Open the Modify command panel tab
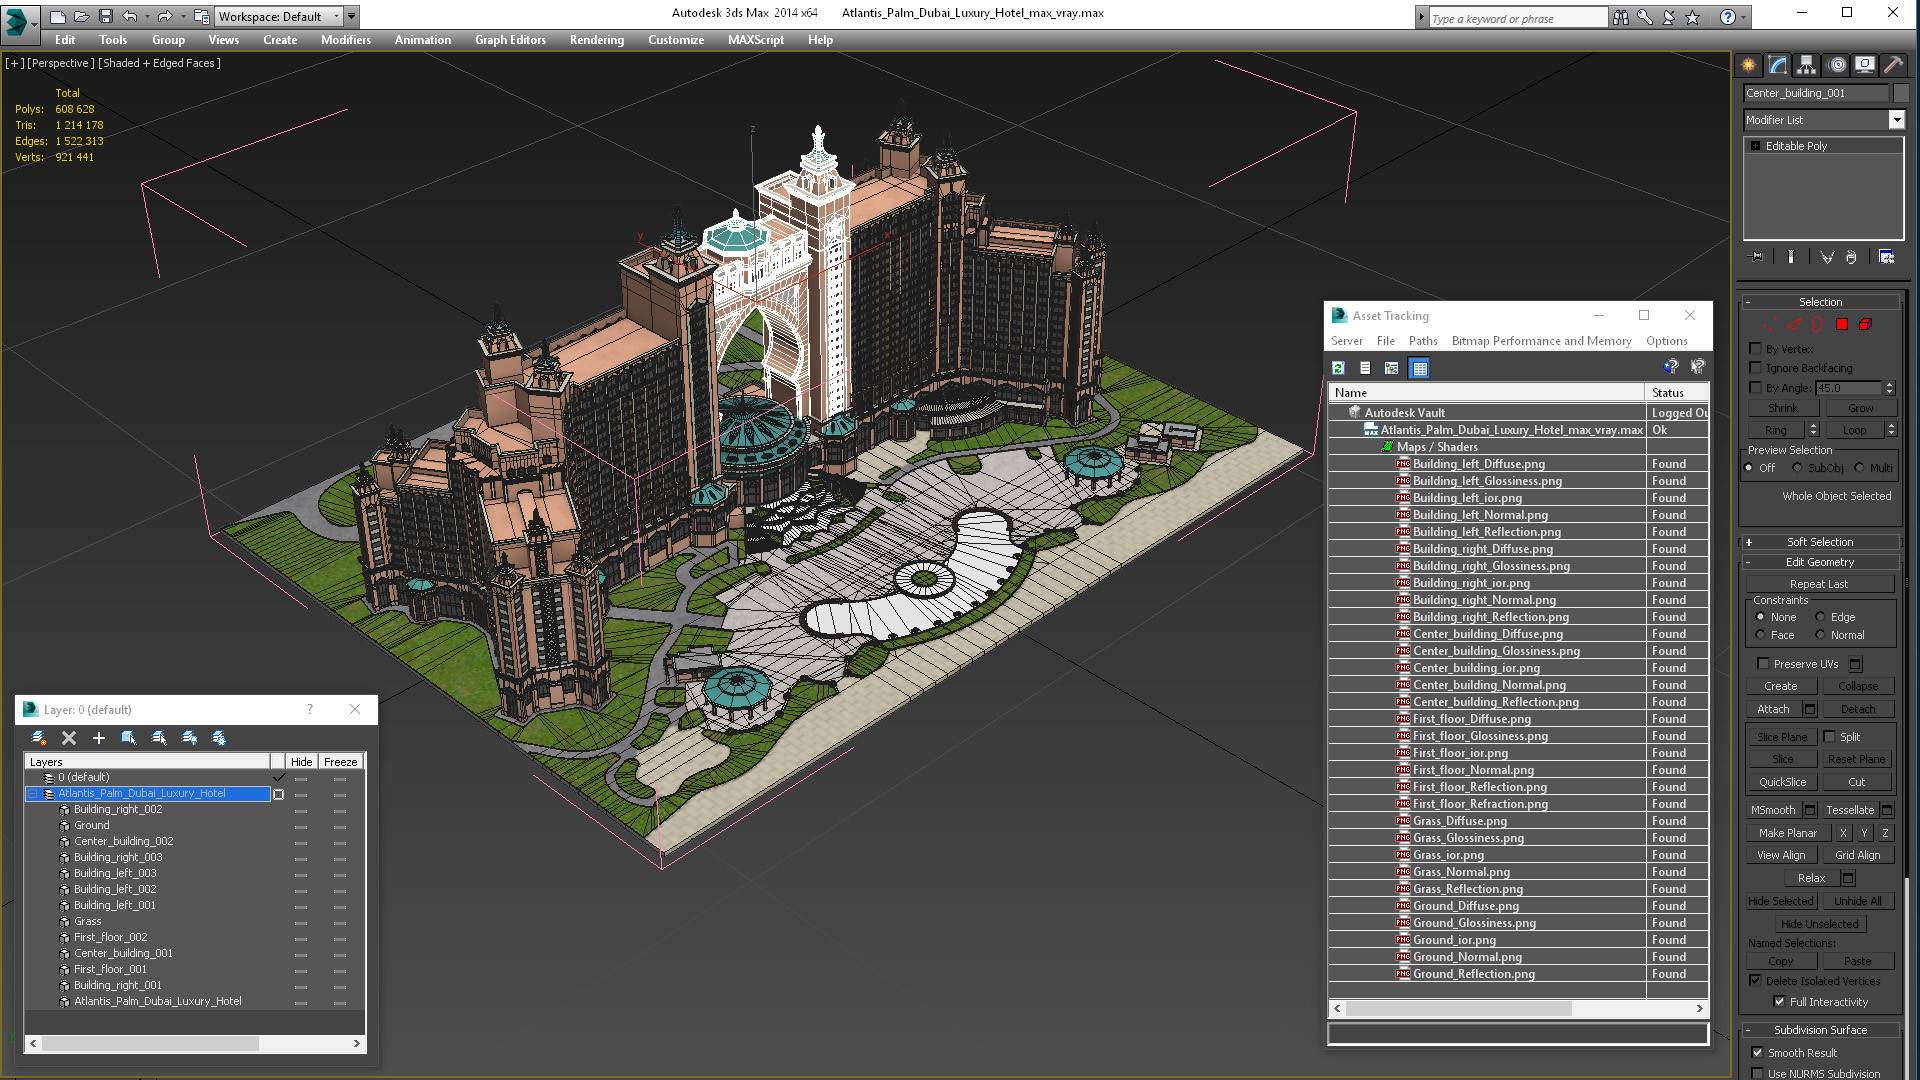The height and width of the screenshot is (1080, 1920). click(x=1777, y=65)
